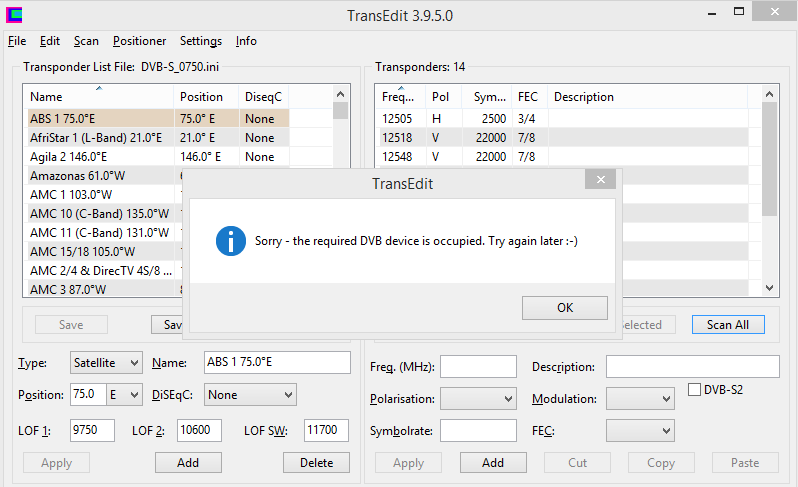Viewport: 798px width, 487px height.
Task: Click the Symbolrate input field
Action: [478, 431]
